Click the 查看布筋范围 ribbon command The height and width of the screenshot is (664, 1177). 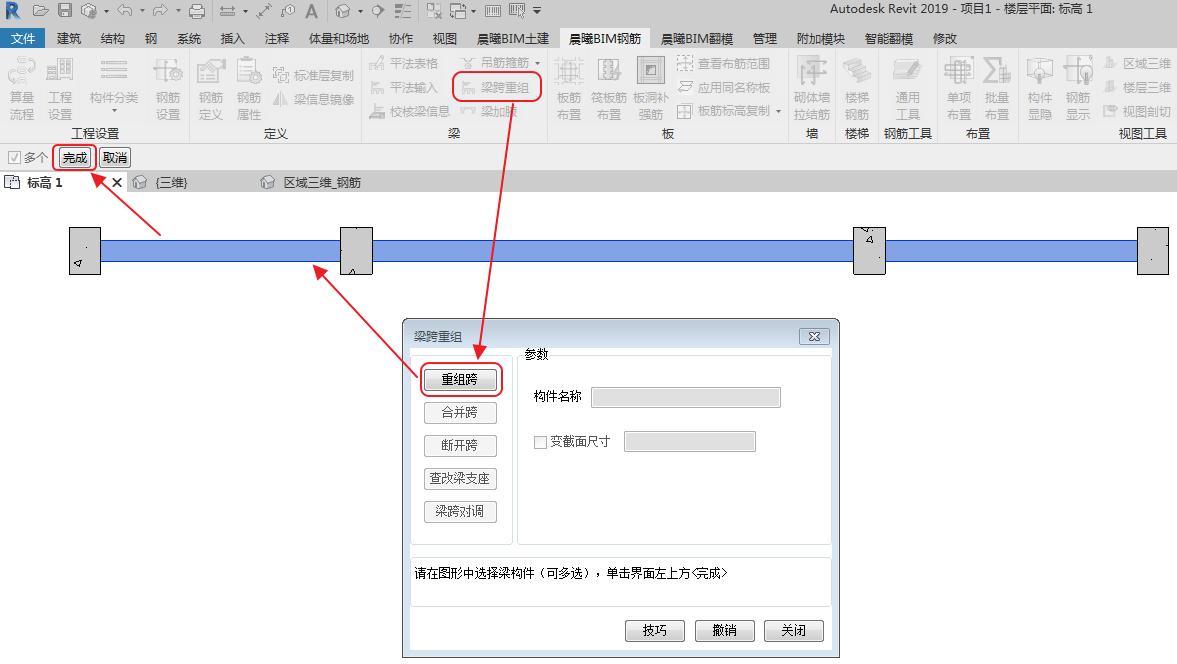(724, 63)
